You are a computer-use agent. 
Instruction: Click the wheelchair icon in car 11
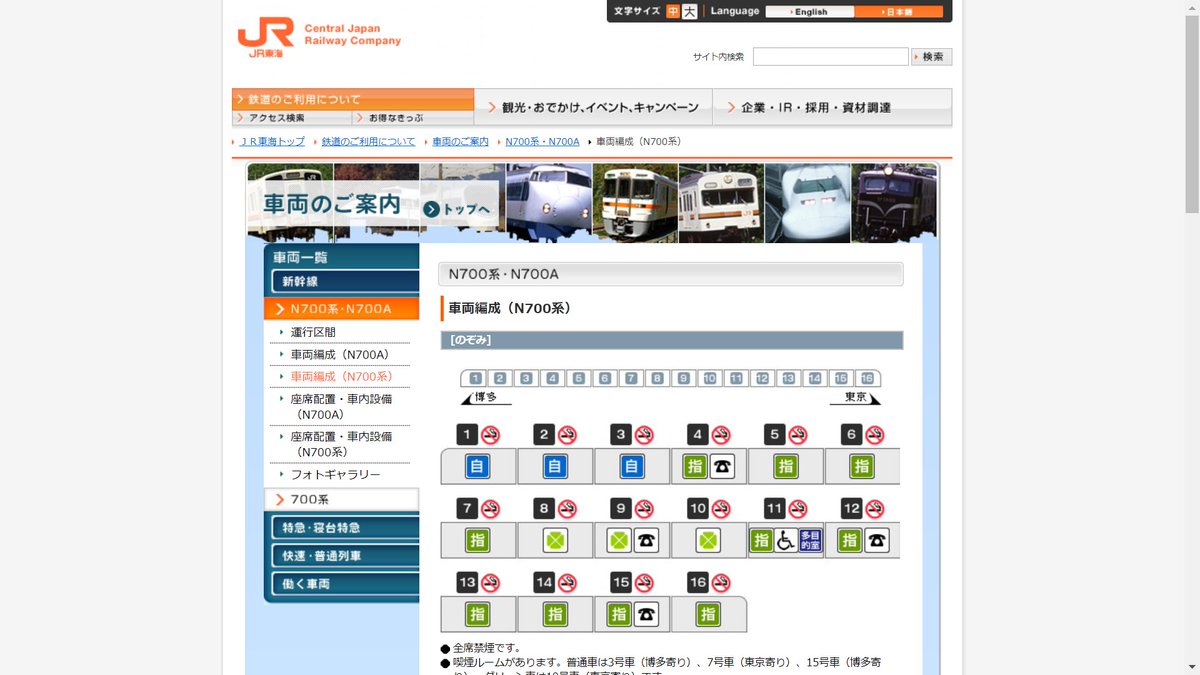coord(786,540)
